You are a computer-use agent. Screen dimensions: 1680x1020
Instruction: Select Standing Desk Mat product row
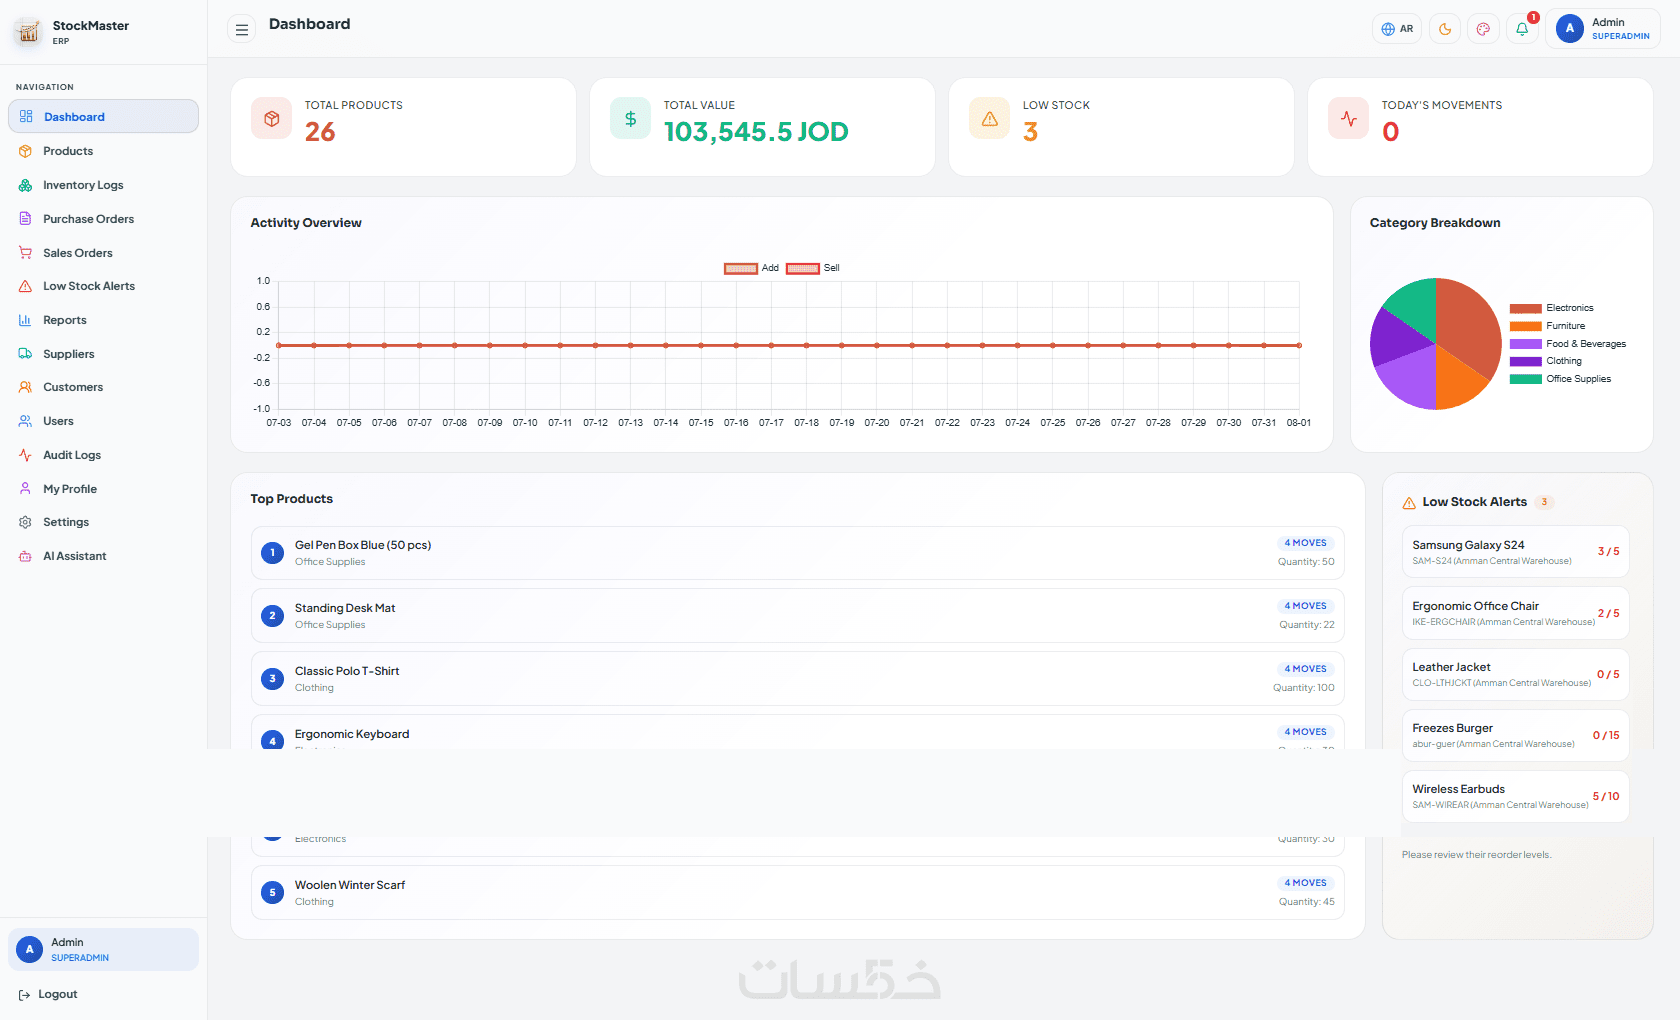pos(797,616)
